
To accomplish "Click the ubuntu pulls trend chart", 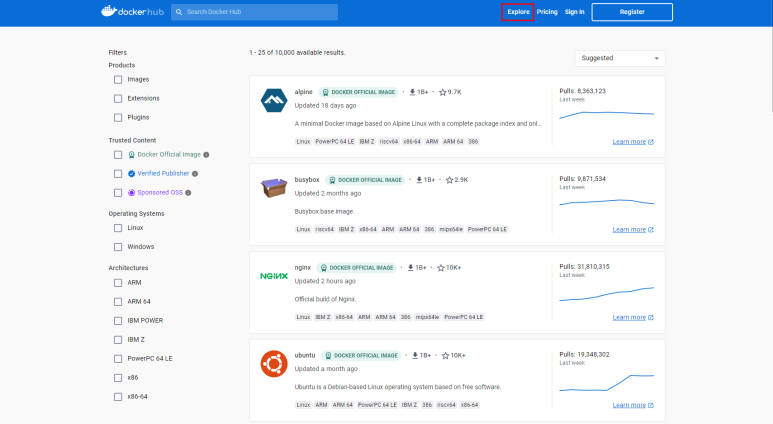I will 606,383.
